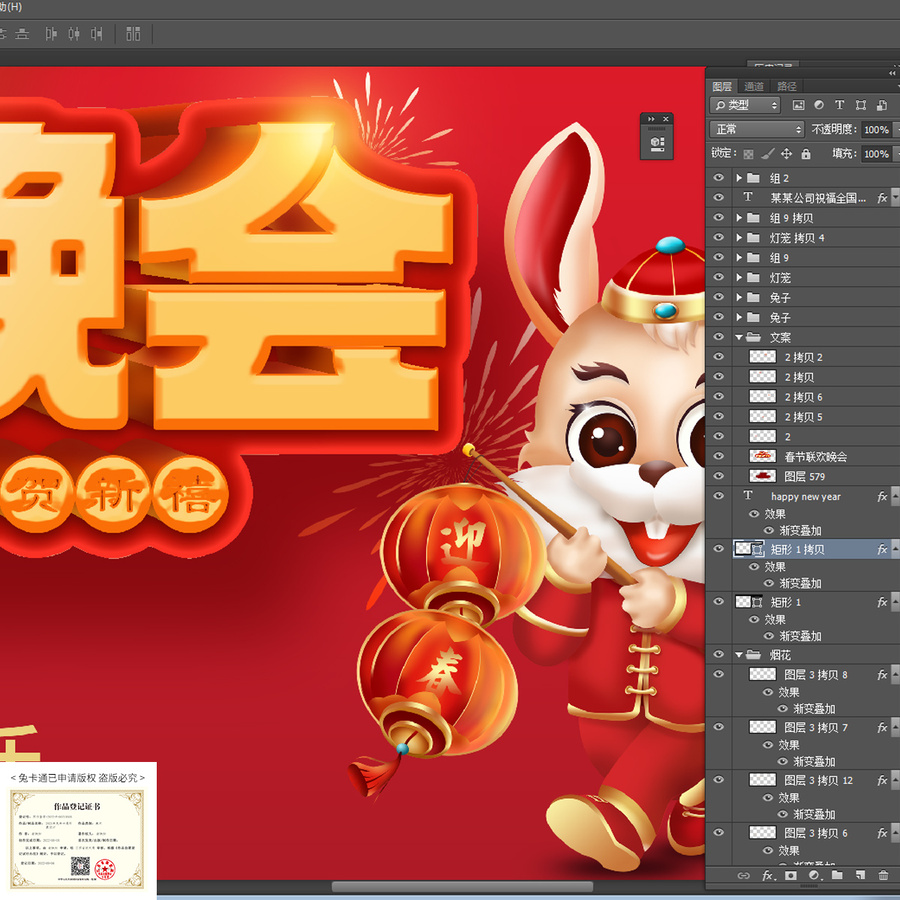Switch to 通道 tab

(754, 86)
